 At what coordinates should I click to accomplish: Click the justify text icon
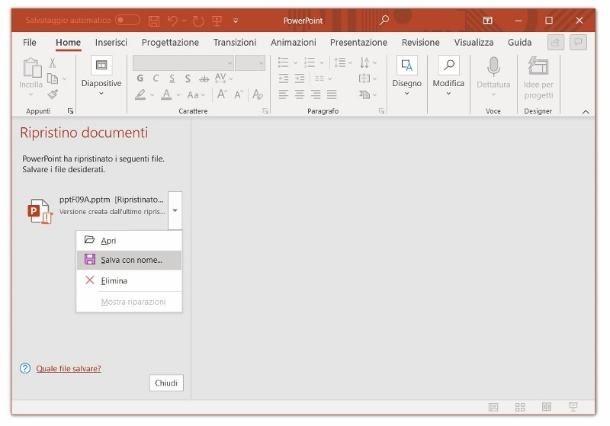click(x=332, y=94)
